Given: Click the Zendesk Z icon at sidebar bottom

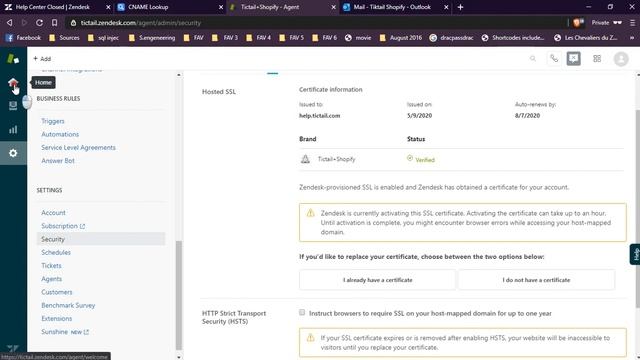Looking at the screenshot, I should pos(13,348).
